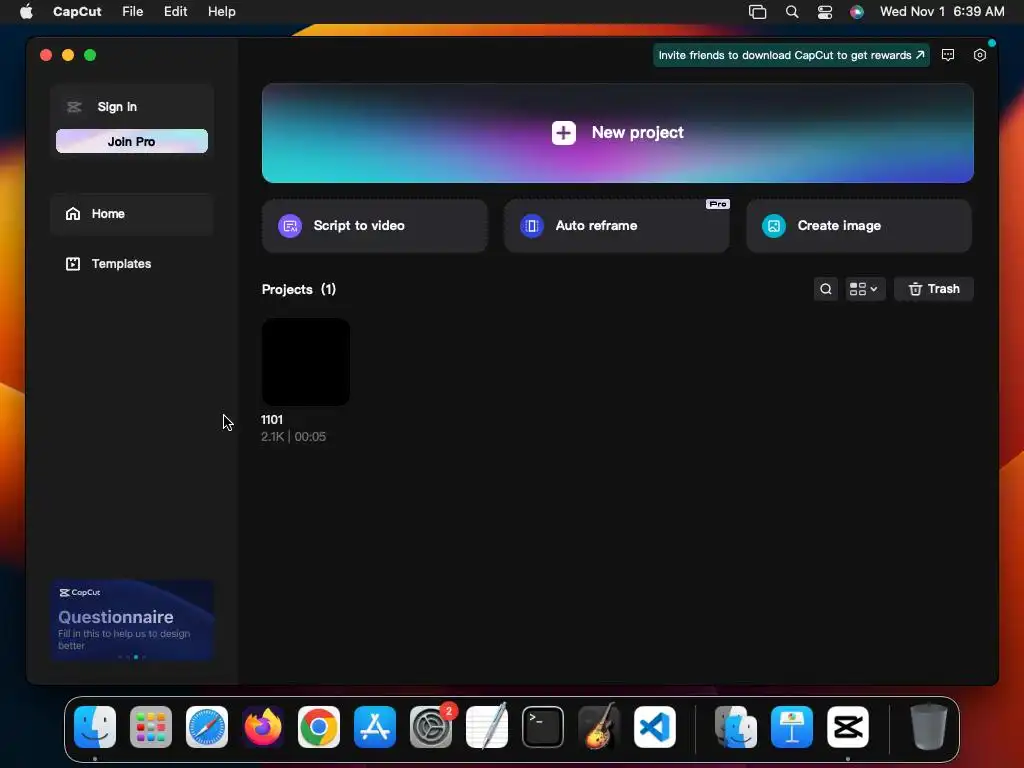
Task: Open Visual Studio Code from the Dock
Action: 654,727
